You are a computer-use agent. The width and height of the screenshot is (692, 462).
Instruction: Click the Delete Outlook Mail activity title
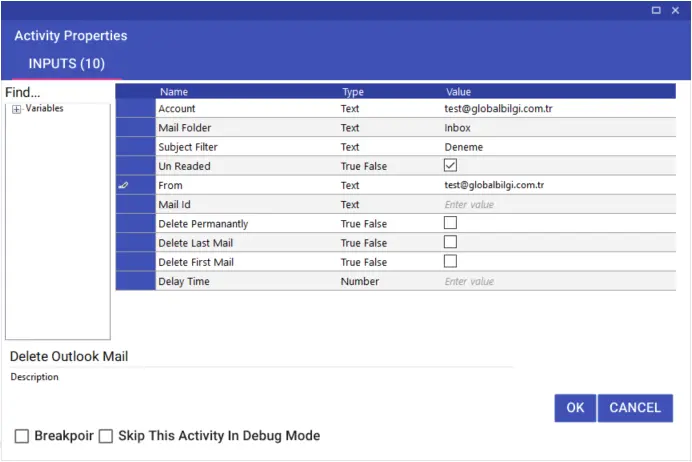[x=69, y=357]
